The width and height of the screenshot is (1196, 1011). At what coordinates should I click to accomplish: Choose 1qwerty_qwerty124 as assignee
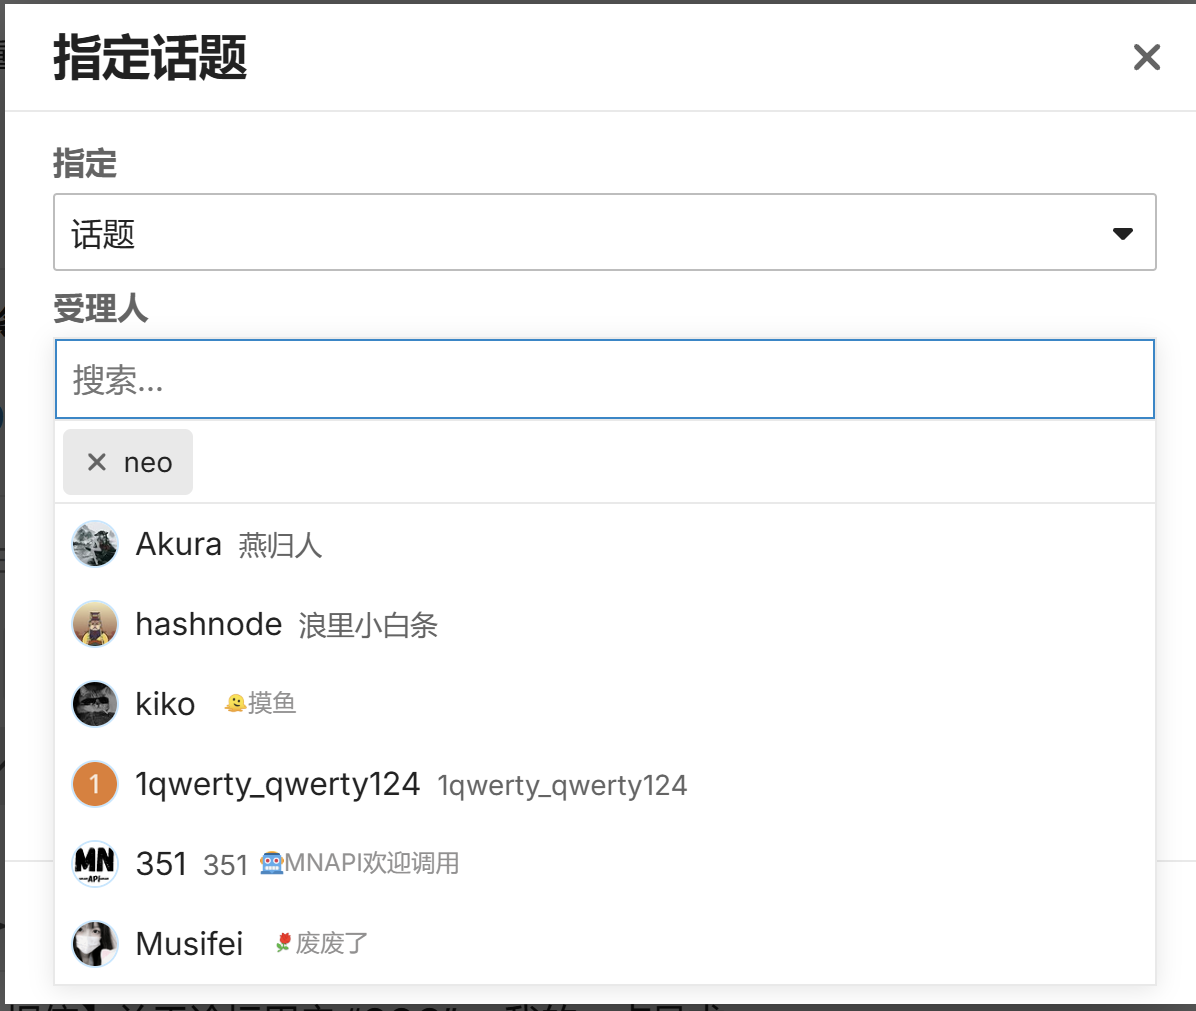605,784
